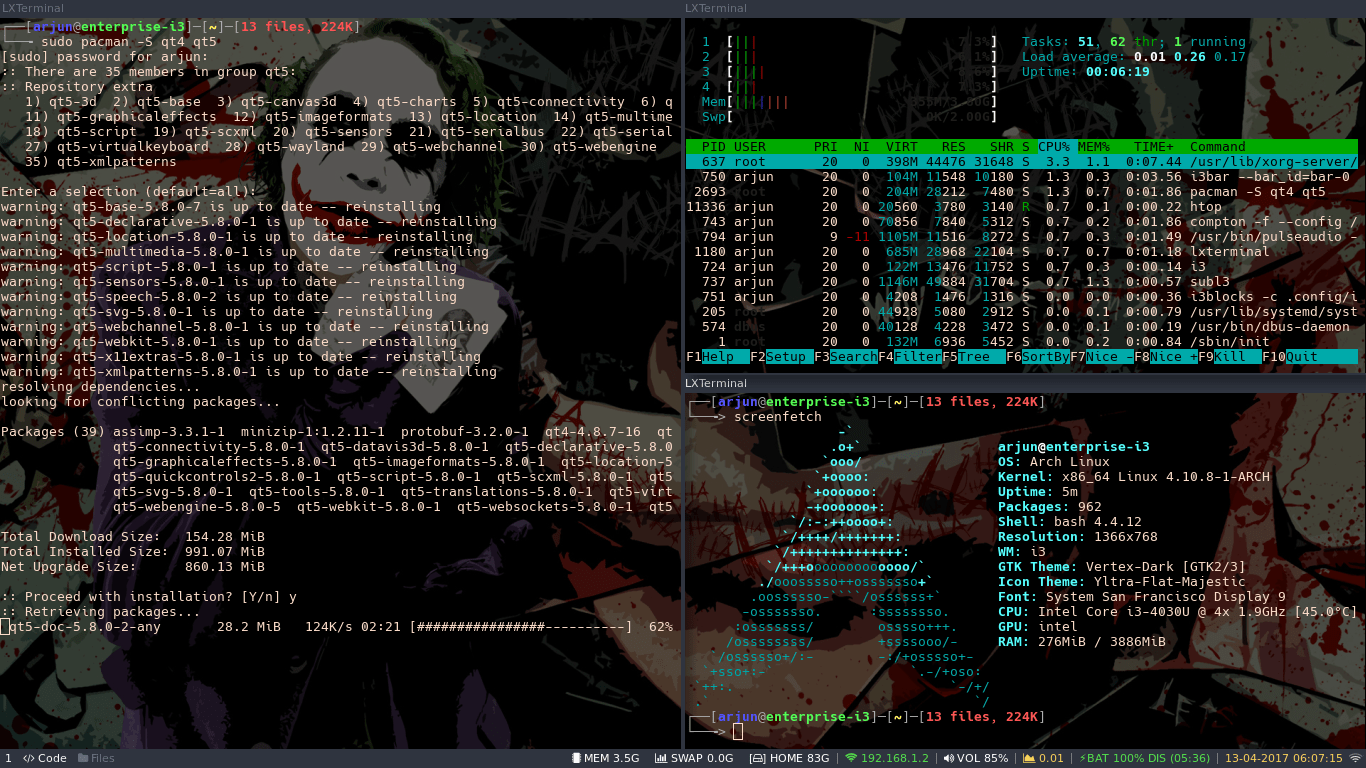Select the subl3 process row (PID 737)
Image resolution: width=1366 pixels, height=768 pixels.
1022,282
